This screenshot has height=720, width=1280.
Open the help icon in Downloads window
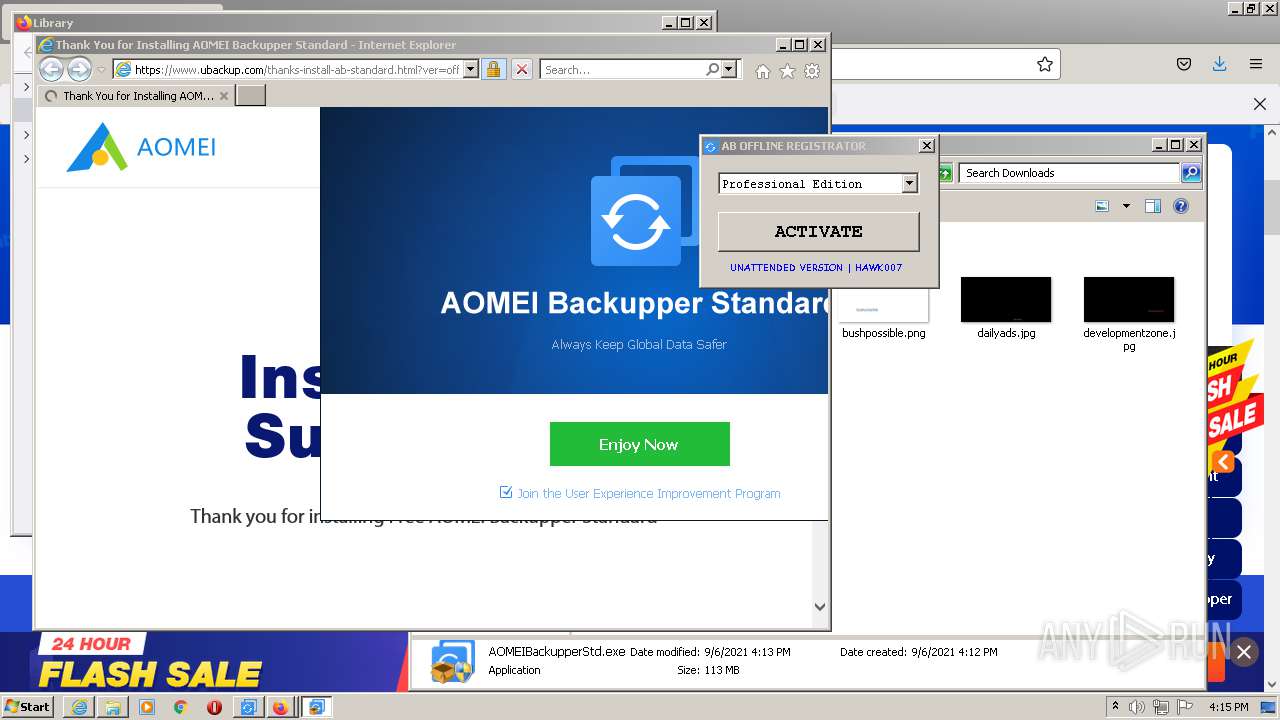click(1181, 206)
